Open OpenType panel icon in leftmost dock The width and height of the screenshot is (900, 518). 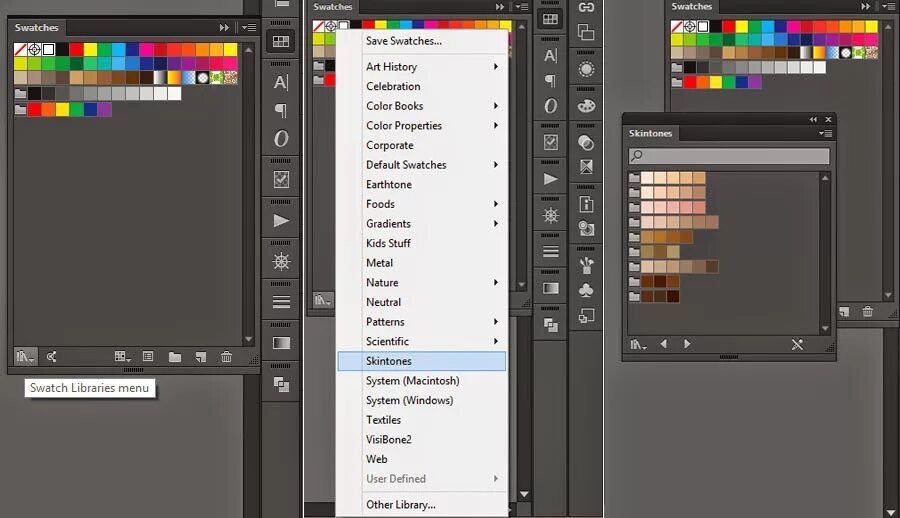[281, 138]
